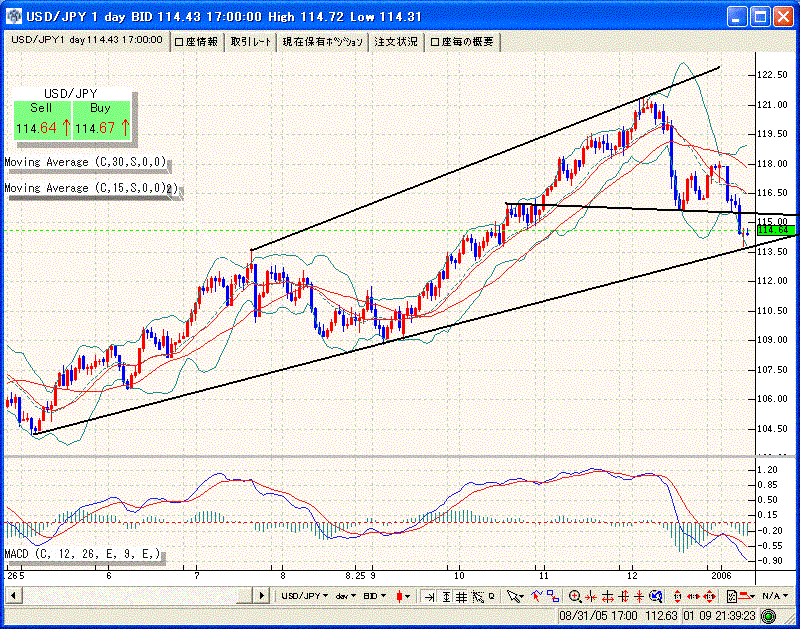The image size is (800, 629).
Task: Switch to the 取引レート tab
Action: click(250, 42)
